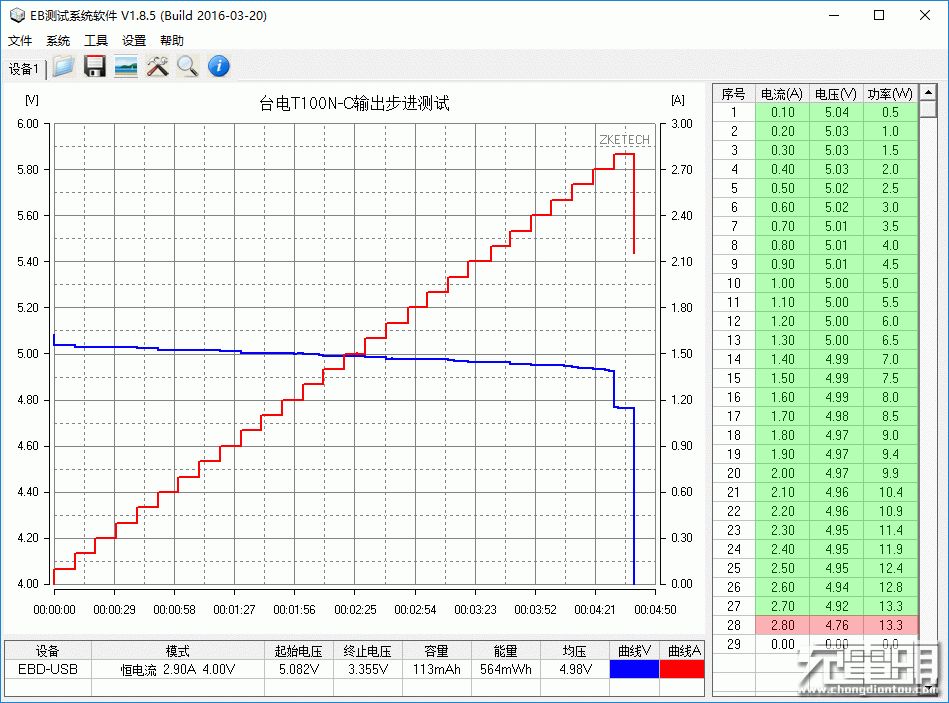The width and height of the screenshot is (949, 703).
Task: Open the 工具 menu
Action: tap(96, 41)
